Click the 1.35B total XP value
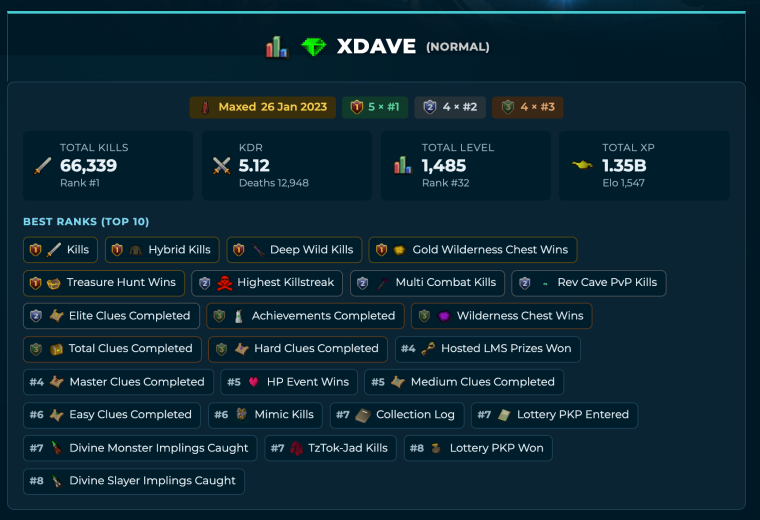The height and width of the screenshot is (520, 760). coord(624,166)
